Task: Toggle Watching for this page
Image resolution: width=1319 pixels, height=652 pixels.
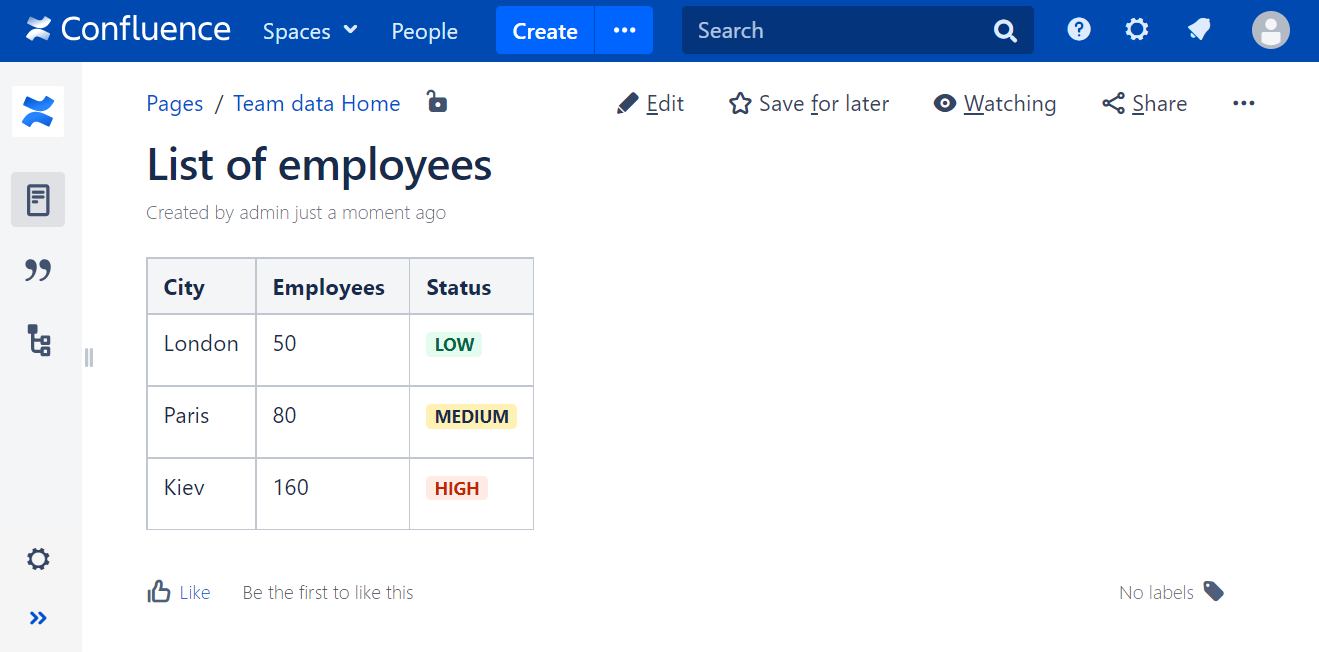Action: pos(995,104)
